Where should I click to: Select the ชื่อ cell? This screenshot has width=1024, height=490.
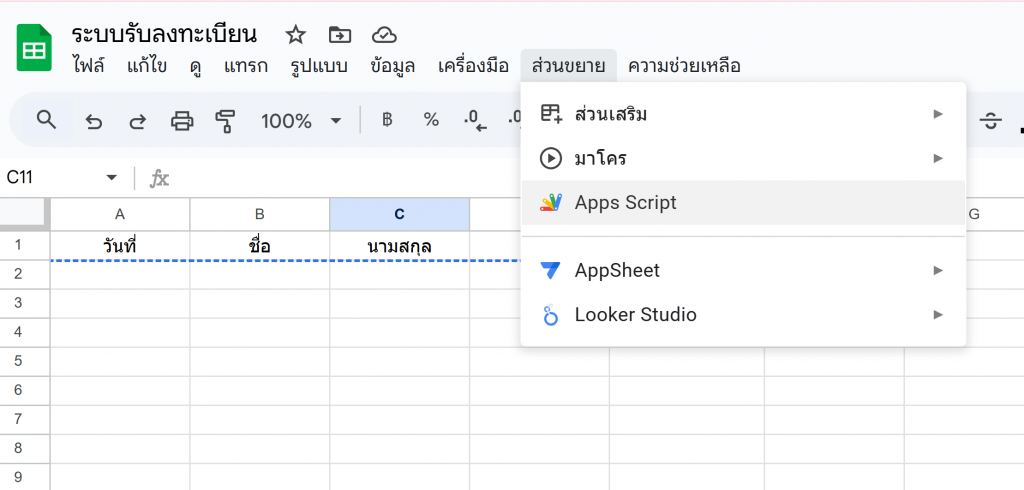(x=260, y=246)
